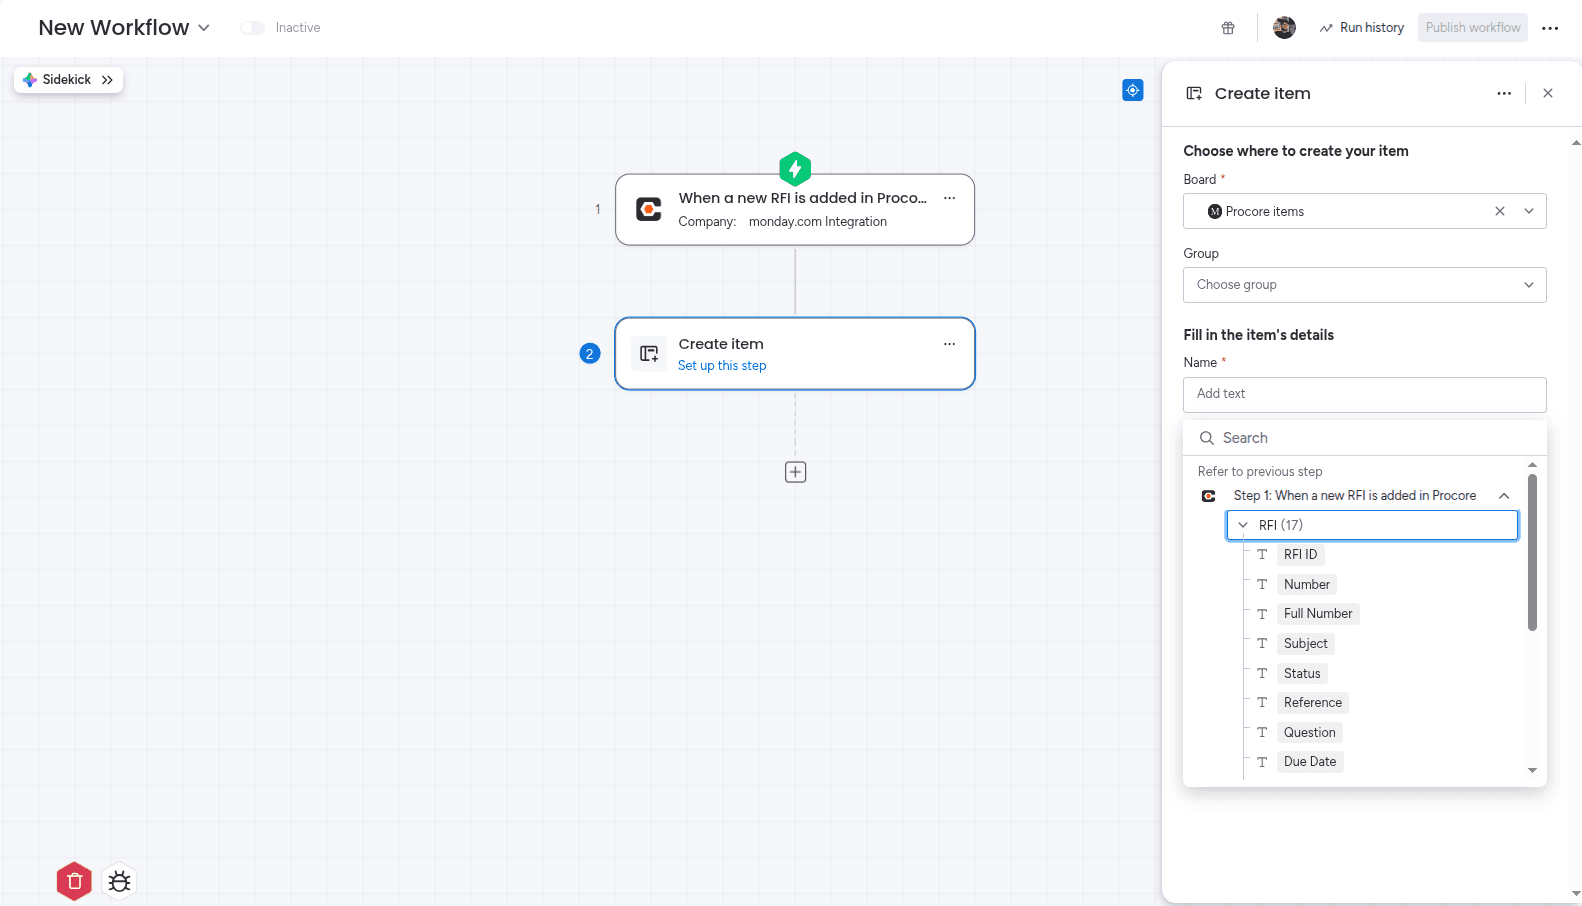
Task: Focus the field Search box
Action: click(x=1364, y=438)
